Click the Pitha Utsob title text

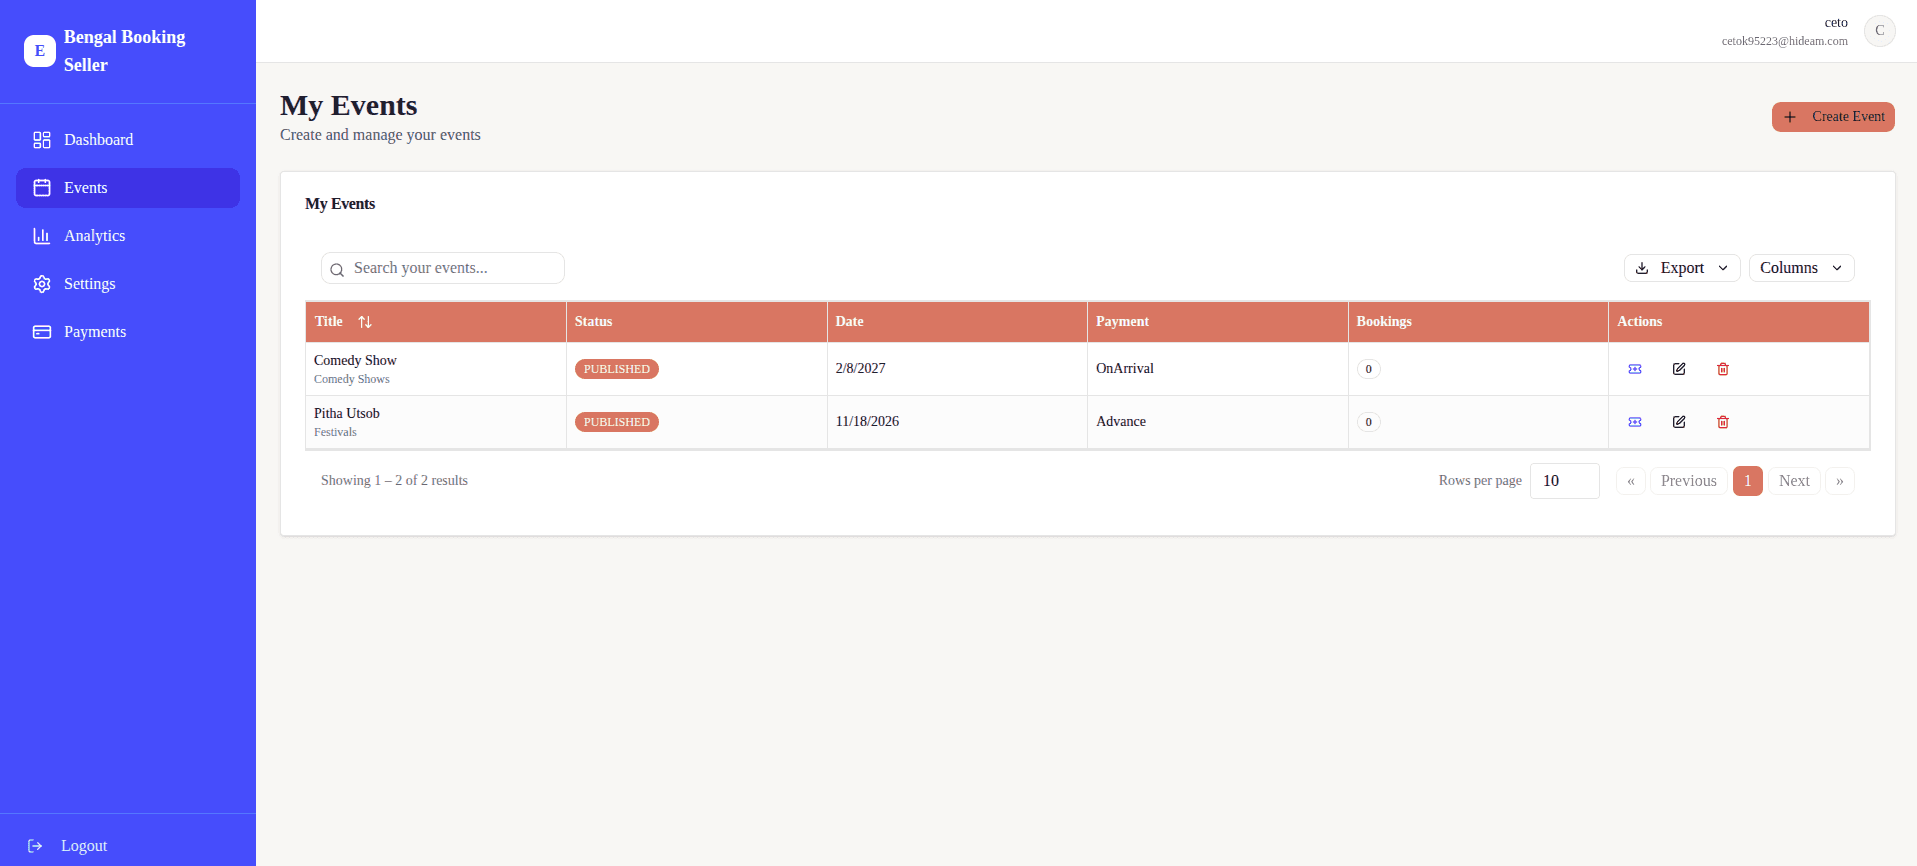pyautogui.click(x=347, y=414)
